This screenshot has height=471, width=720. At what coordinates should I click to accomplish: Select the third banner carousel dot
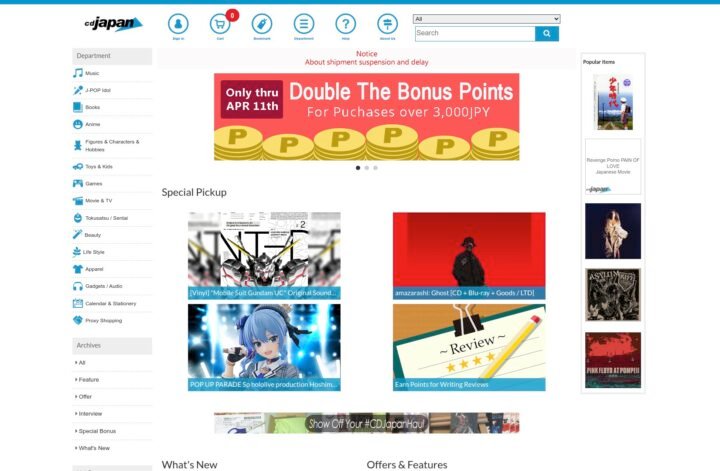pos(375,168)
